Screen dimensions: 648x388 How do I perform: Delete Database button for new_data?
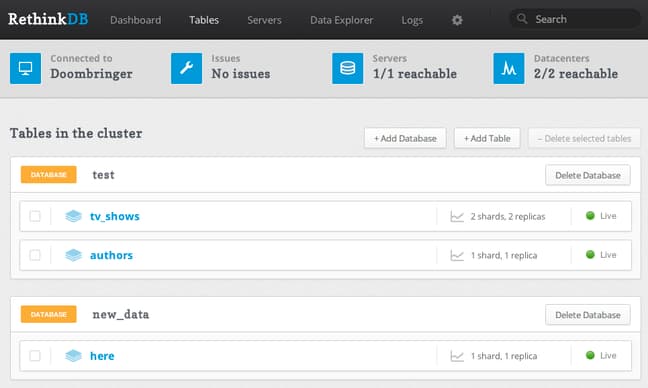tap(588, 315)
